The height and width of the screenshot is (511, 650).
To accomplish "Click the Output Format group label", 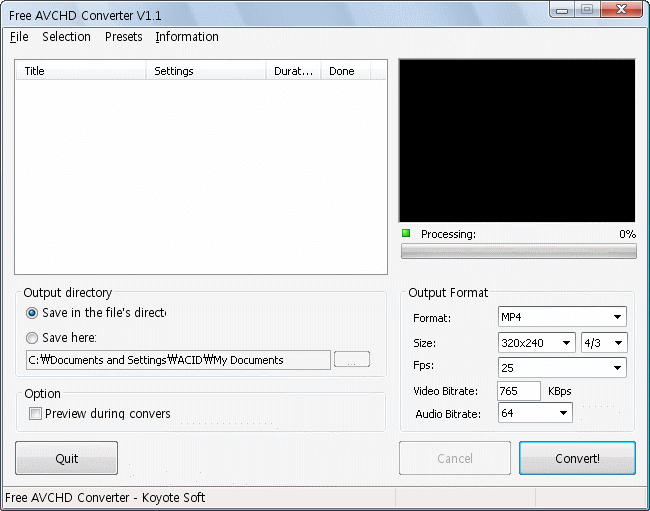I will pyautogui.click(x=448, y=293).
